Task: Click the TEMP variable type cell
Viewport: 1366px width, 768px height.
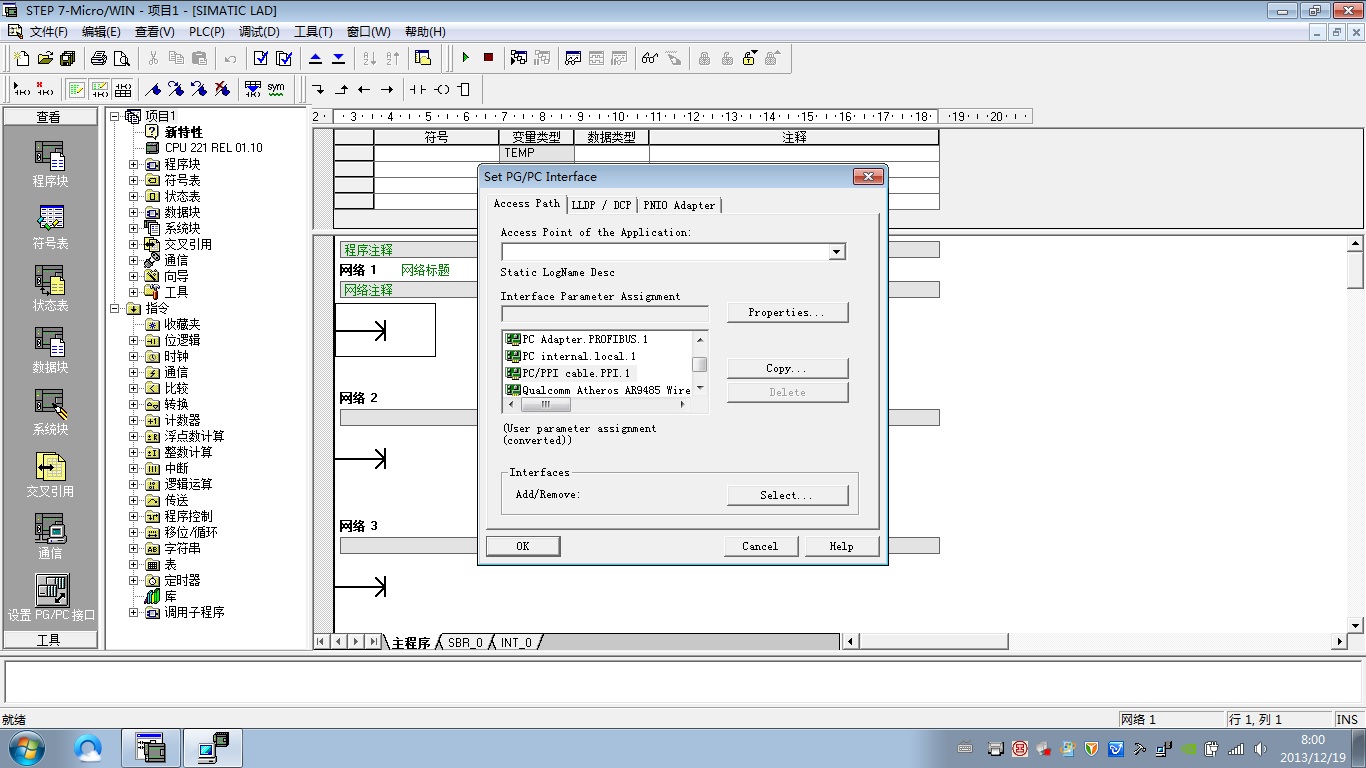Action: (537, 153)
